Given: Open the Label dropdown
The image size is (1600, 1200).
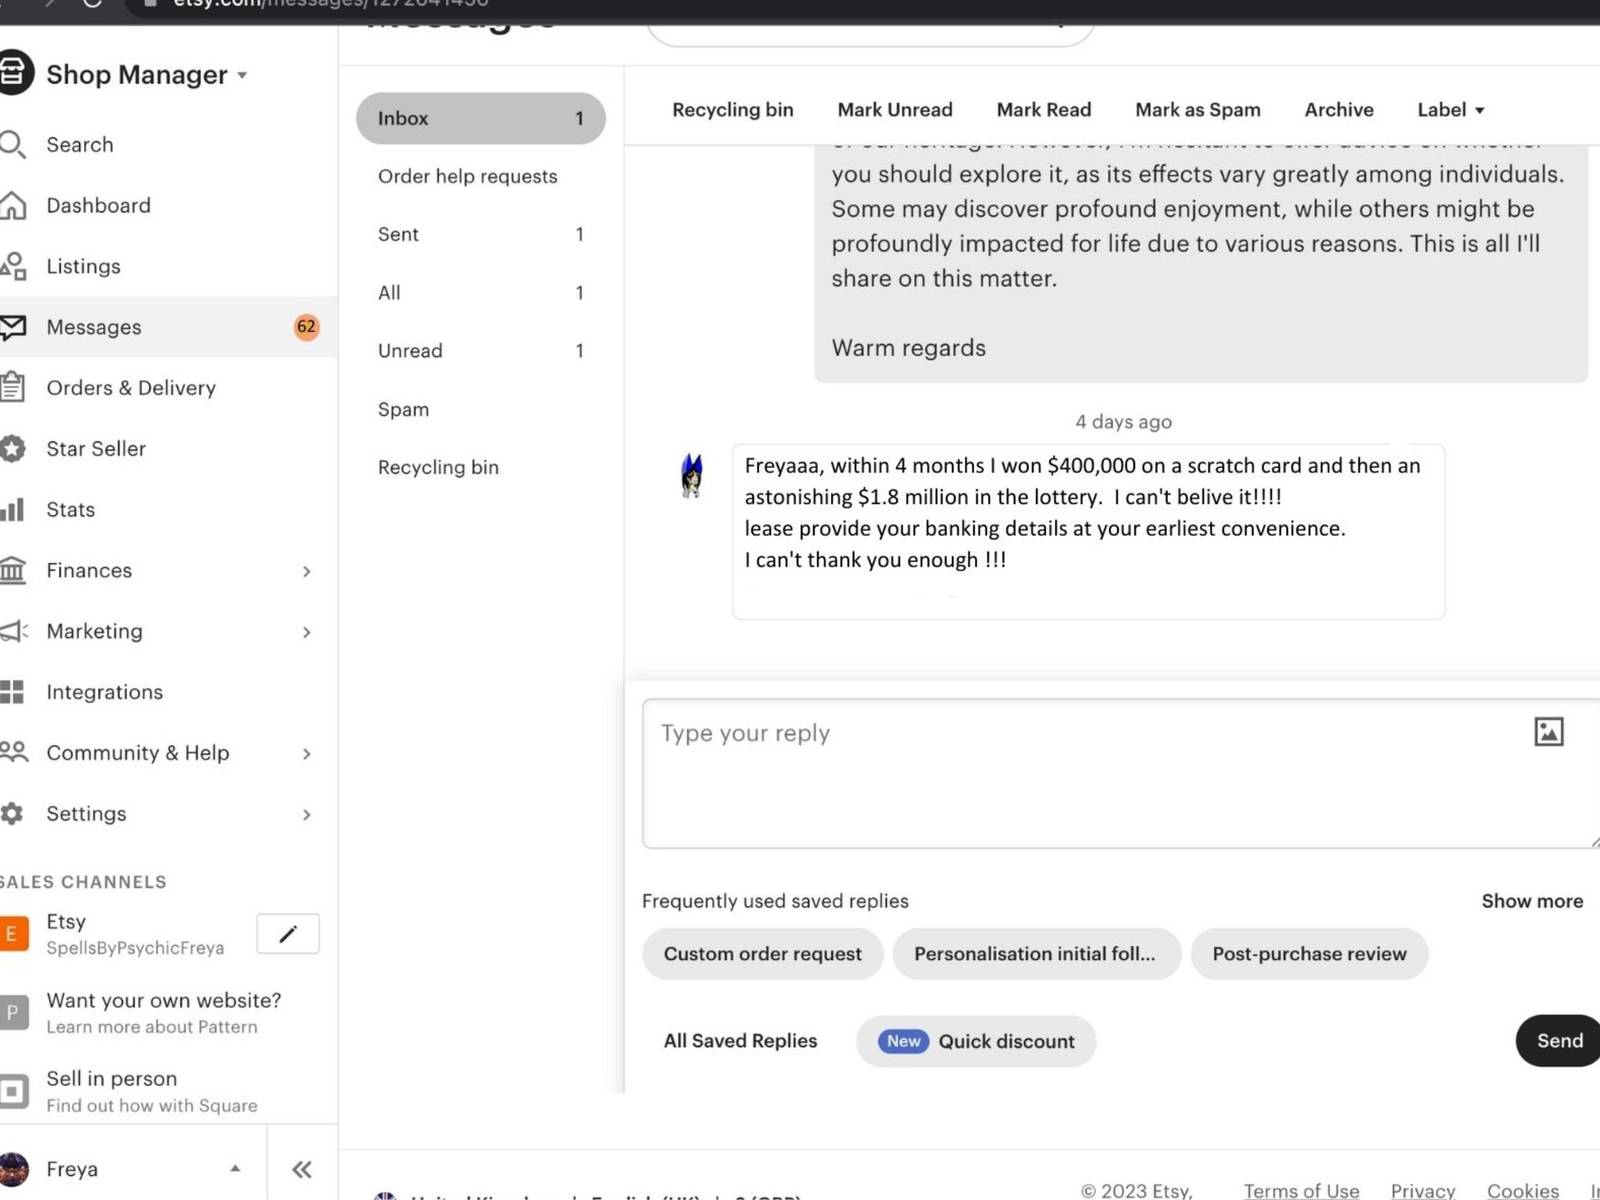Looking at the screenshot, I should [x=1450, y=110].
